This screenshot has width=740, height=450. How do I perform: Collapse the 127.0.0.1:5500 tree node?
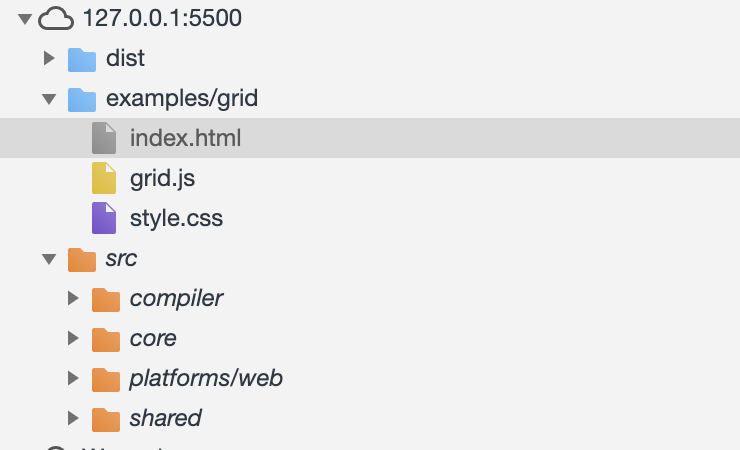25,19
